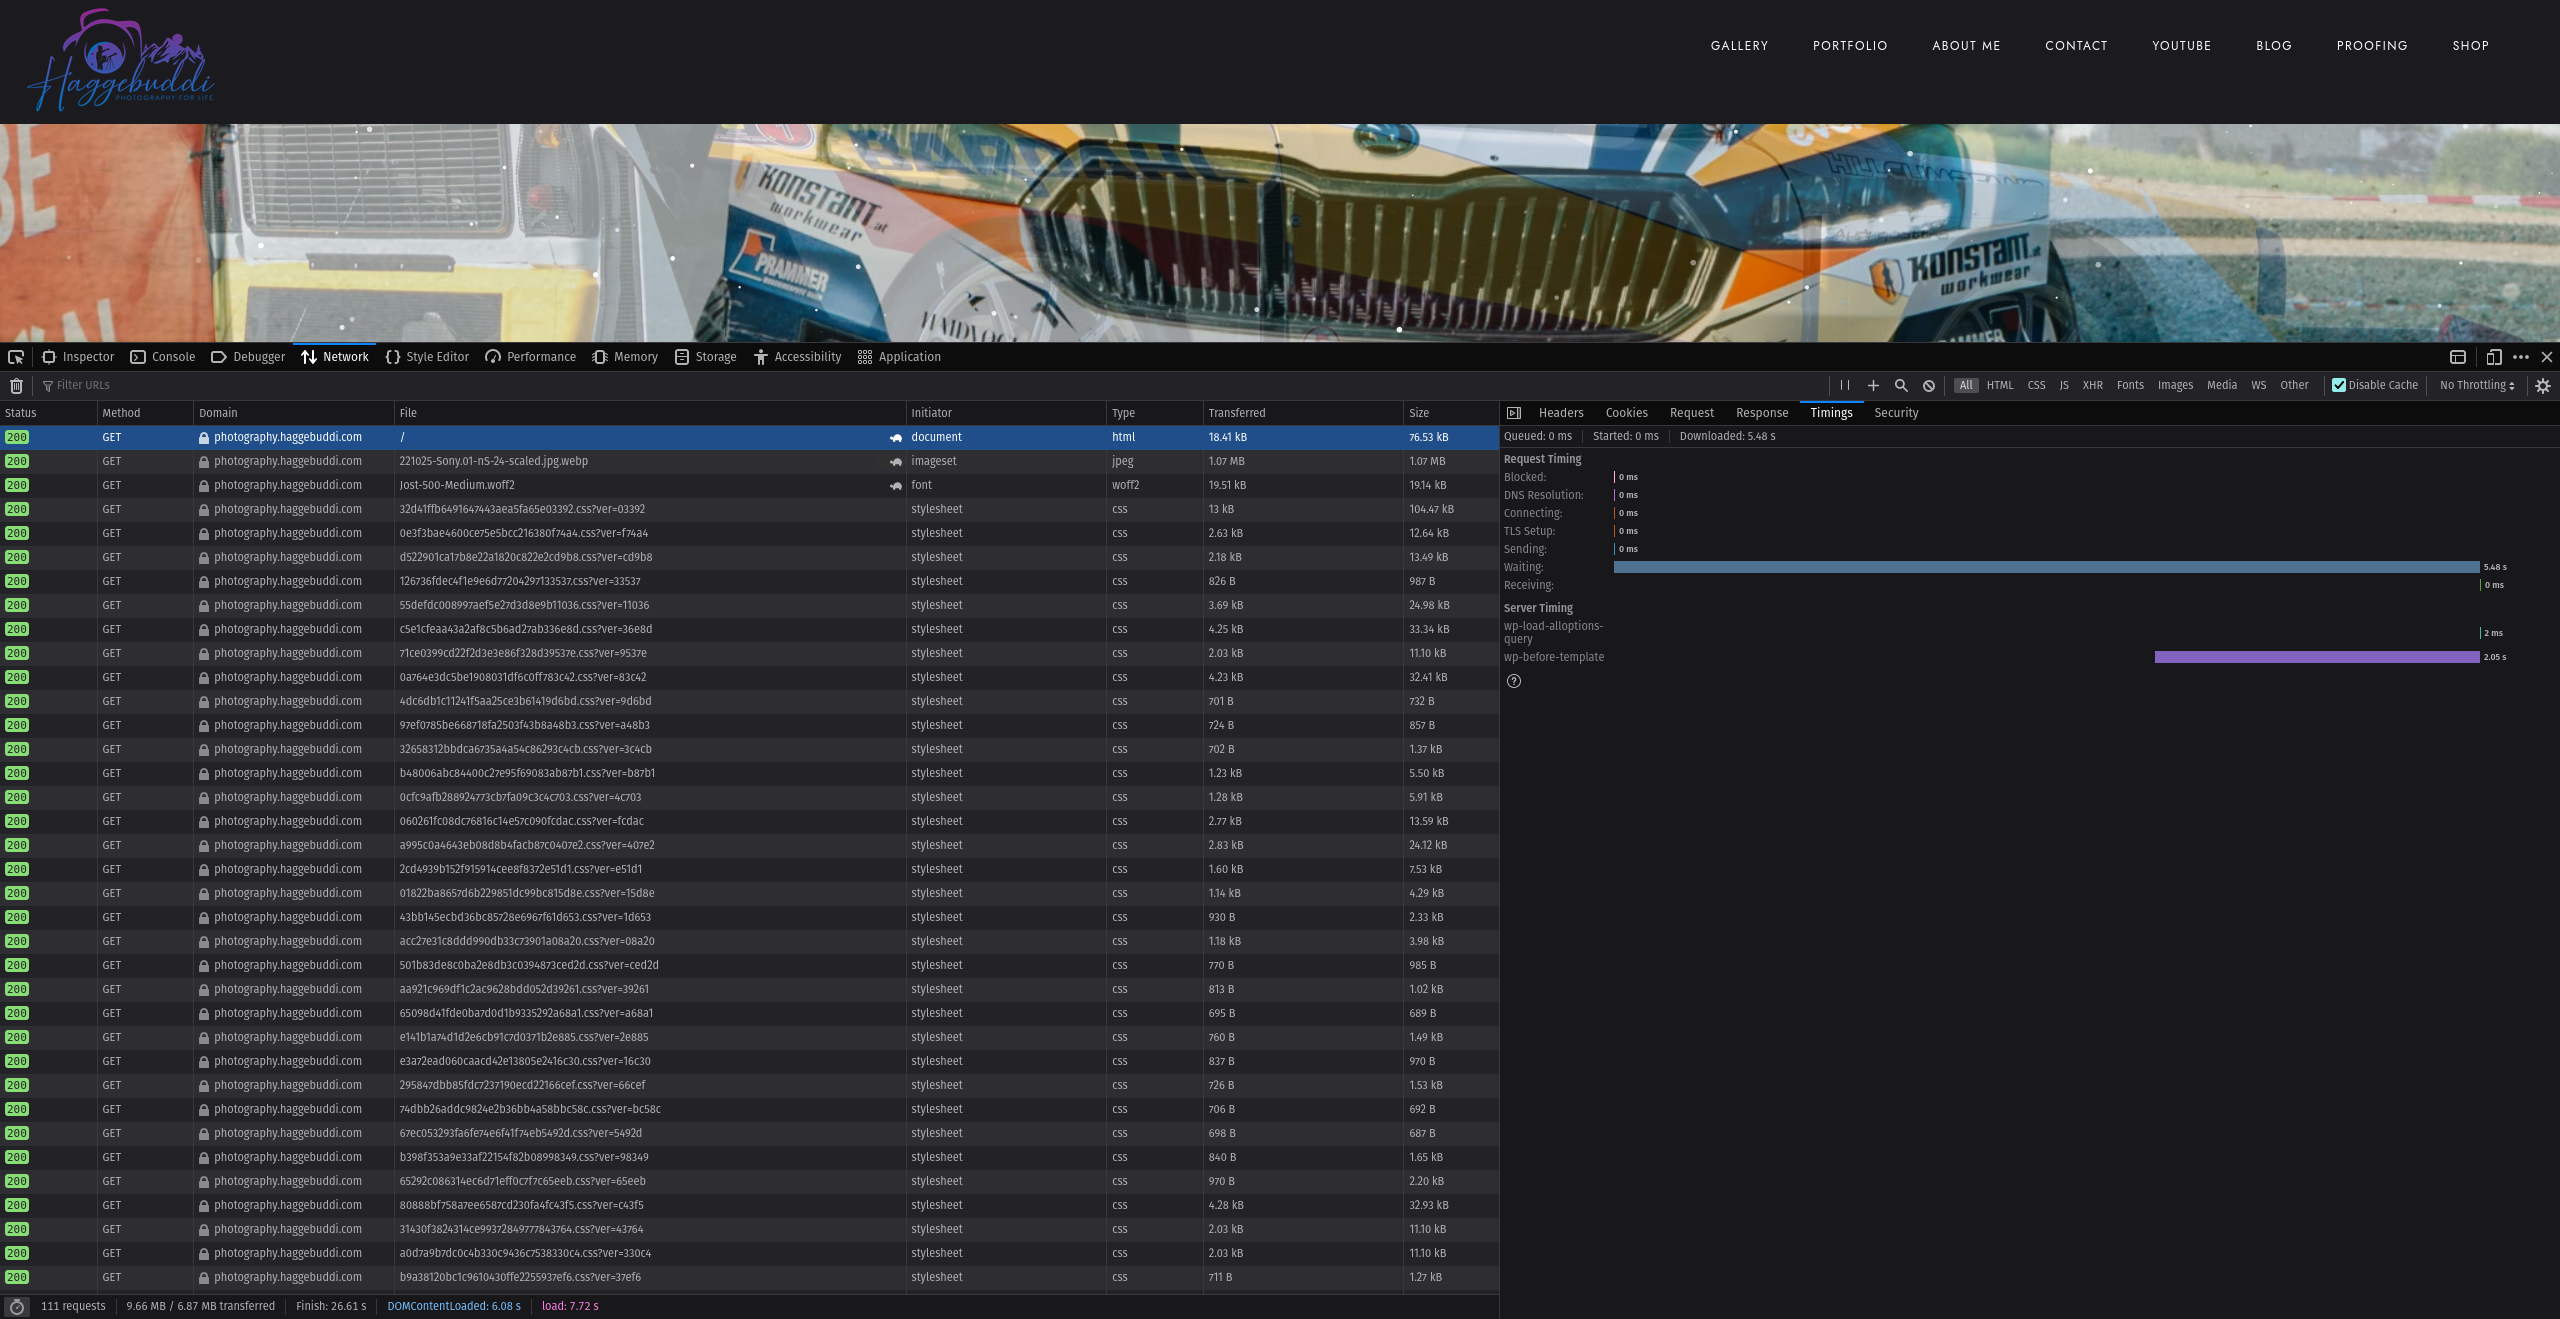Sort by the Transferred column header
The image size is (2560, 1319).
1237,413
